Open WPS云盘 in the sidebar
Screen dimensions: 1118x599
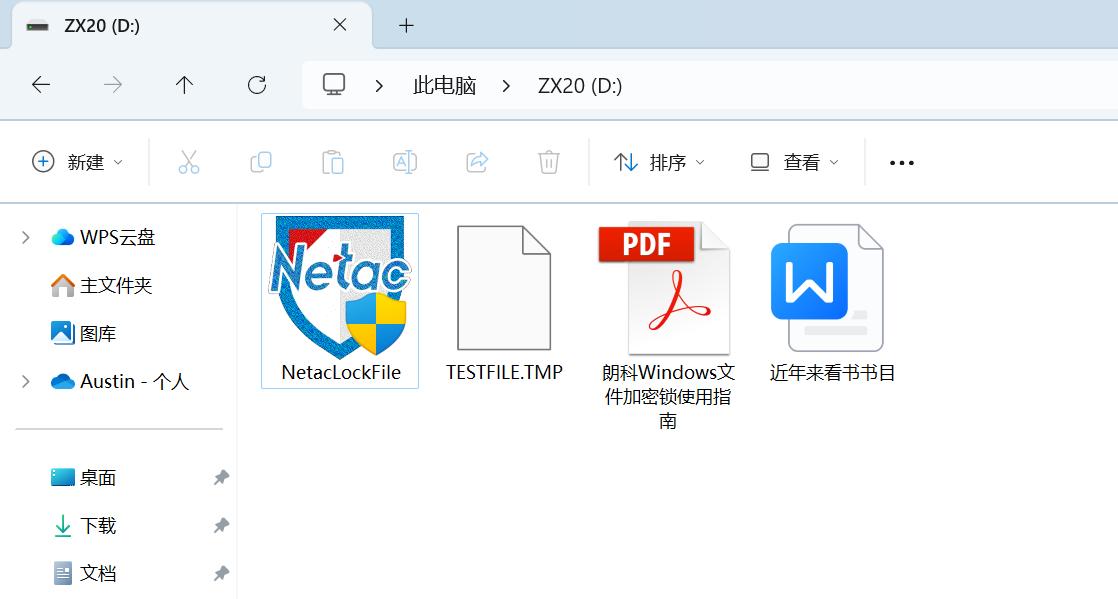103,237
